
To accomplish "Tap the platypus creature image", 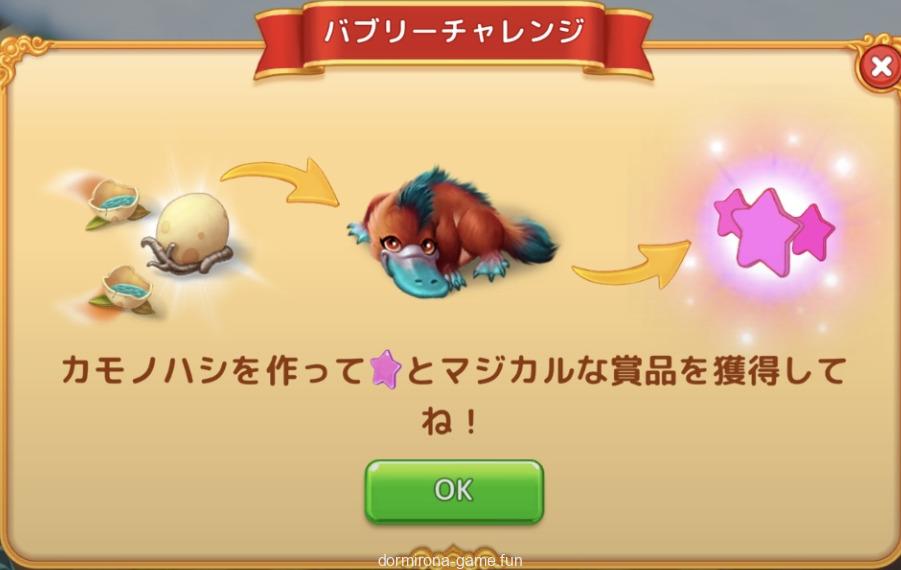I will coord(451,232).
